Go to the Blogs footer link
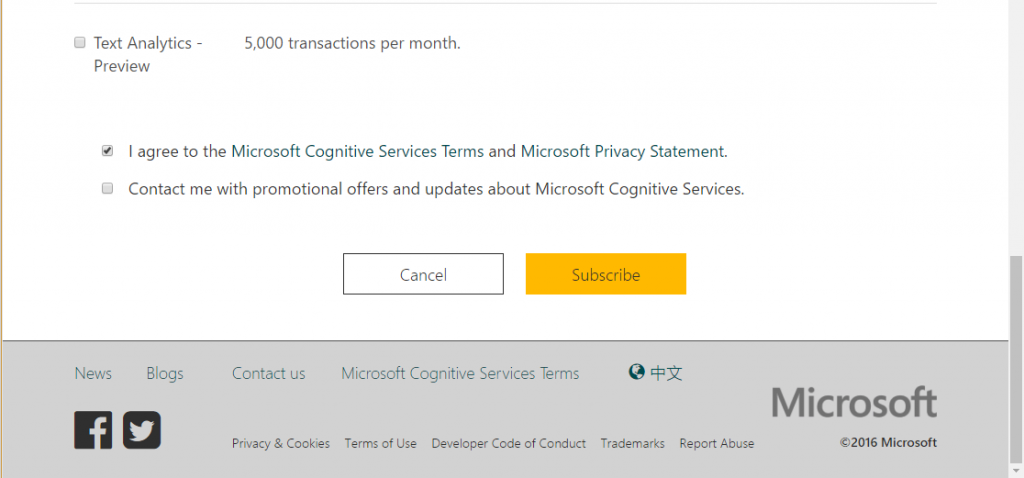Image resolution: width=1024 pixels, height=478 pixels. click(165, 373)
